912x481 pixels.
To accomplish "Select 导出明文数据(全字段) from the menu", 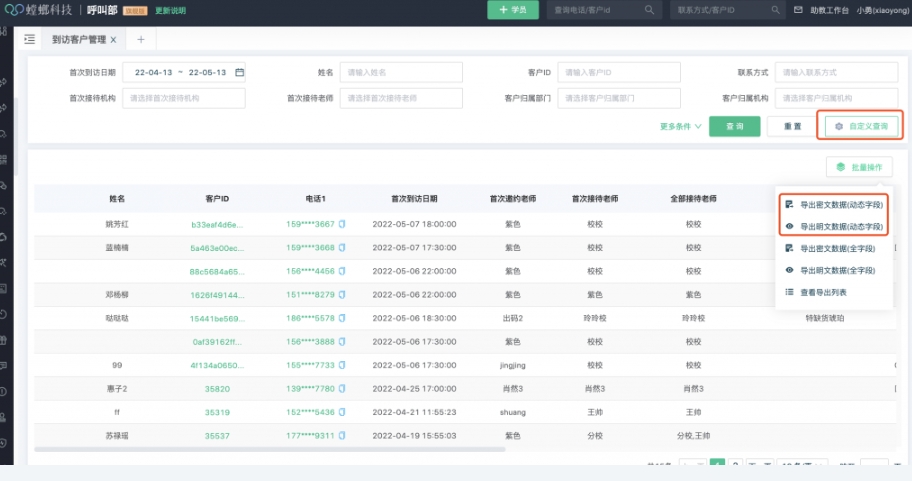I will (833, 270).
